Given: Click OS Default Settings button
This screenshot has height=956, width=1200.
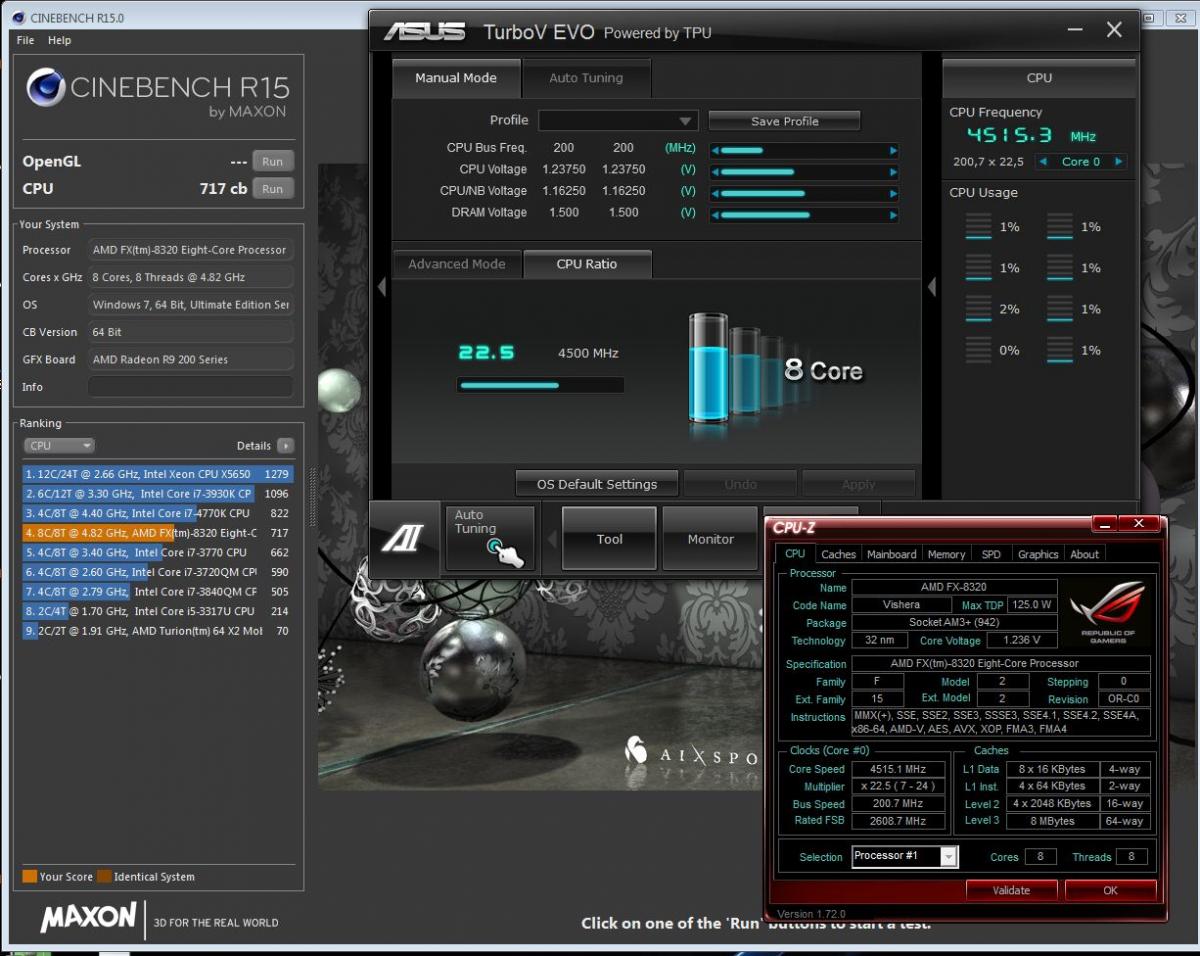Looking at the screenshot, I should pyautogui.click(x=597, y=484).
